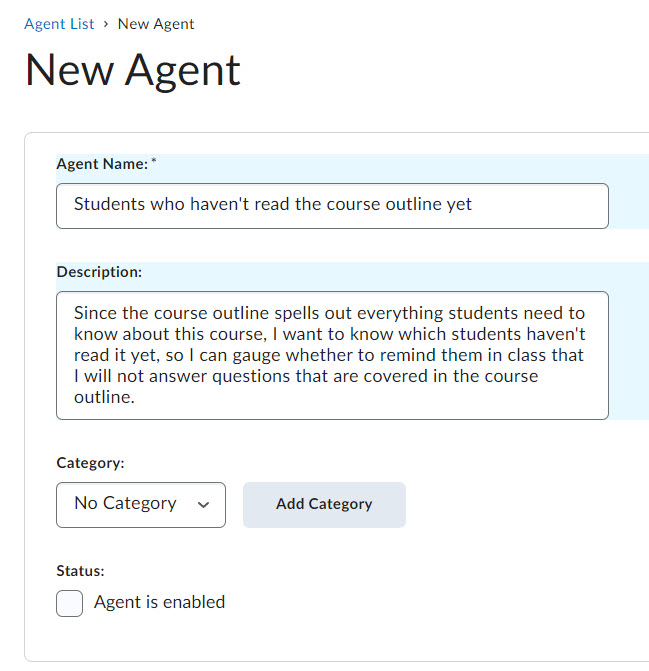
Task: Open the Agent List breadcrumb link
Action: (59, 23)
